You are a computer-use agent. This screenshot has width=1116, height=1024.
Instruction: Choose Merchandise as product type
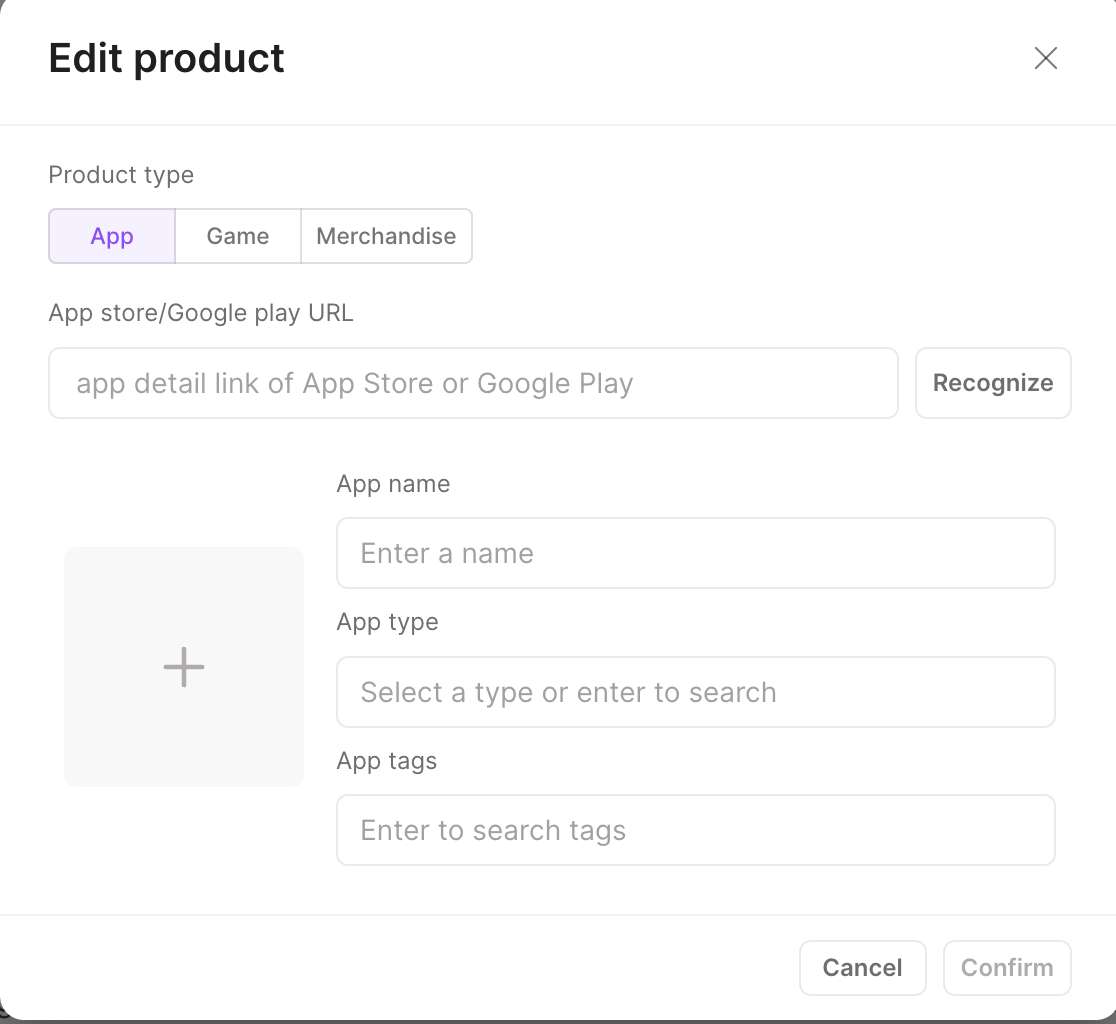386,236
